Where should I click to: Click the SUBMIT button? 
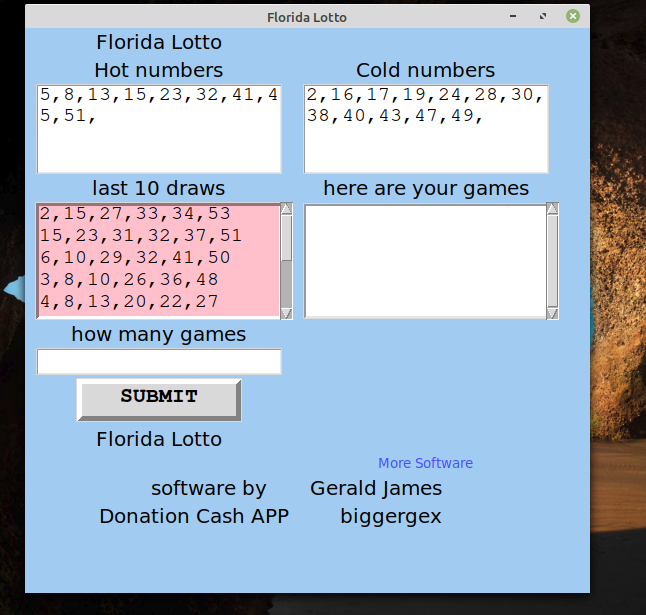coord(159,400)
